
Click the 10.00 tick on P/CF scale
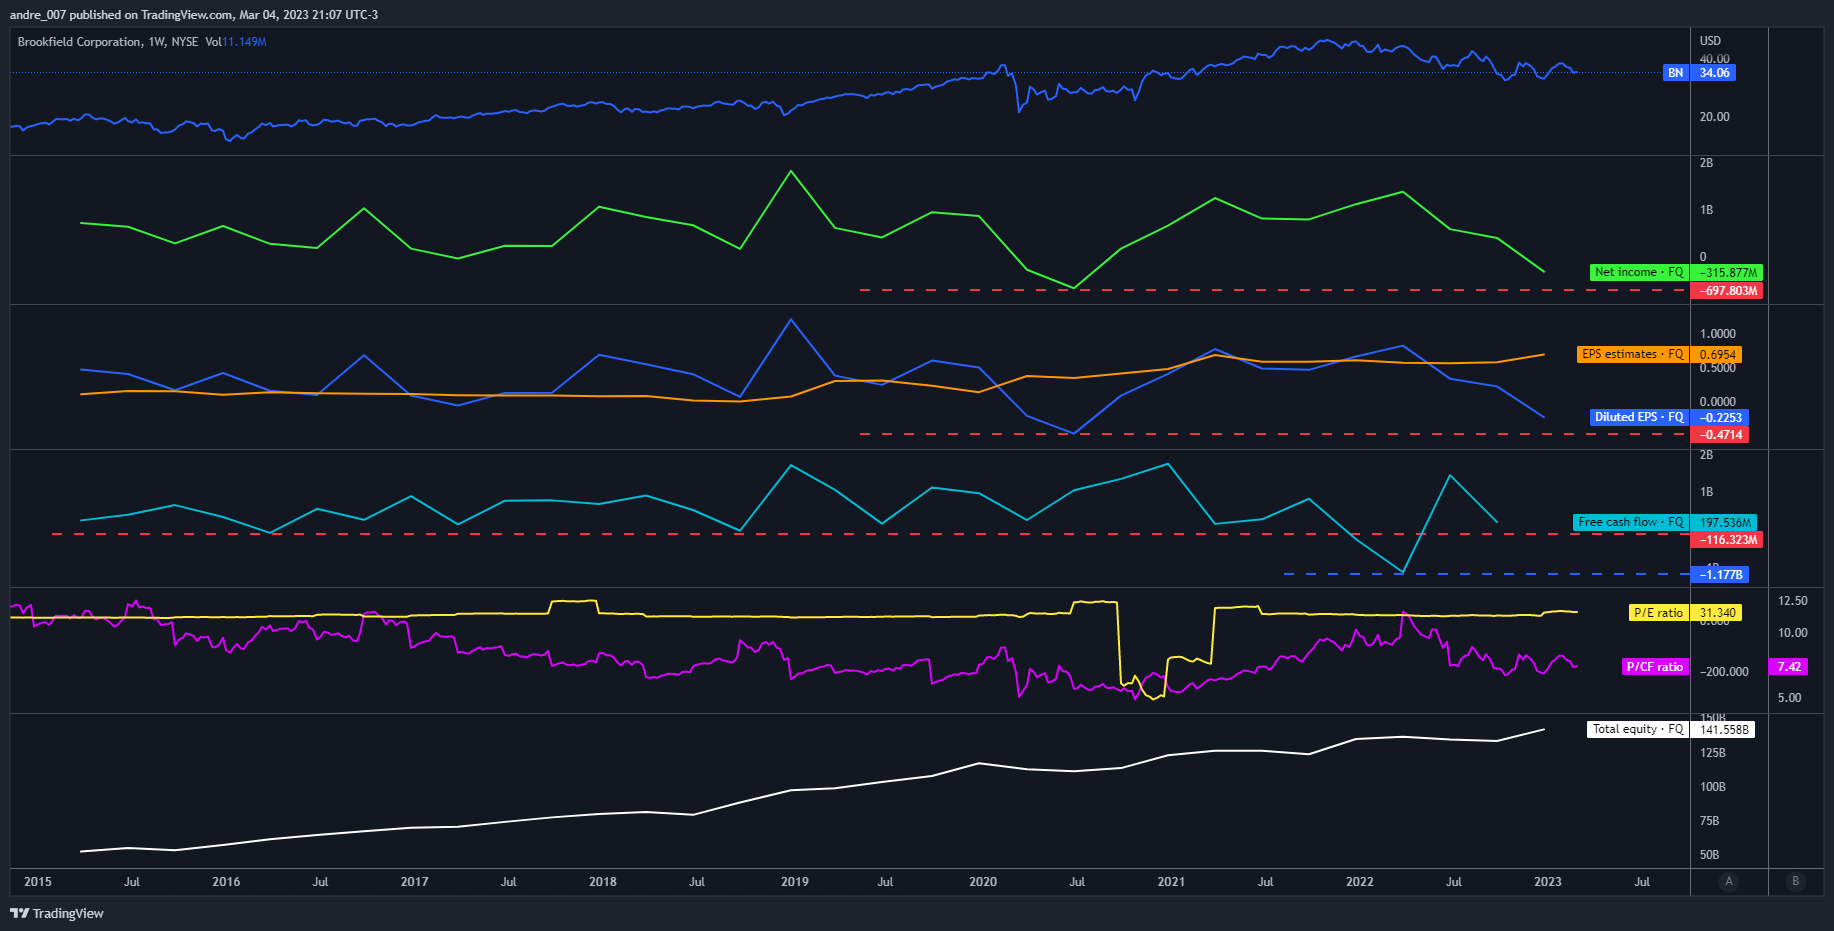[1793, 633]
